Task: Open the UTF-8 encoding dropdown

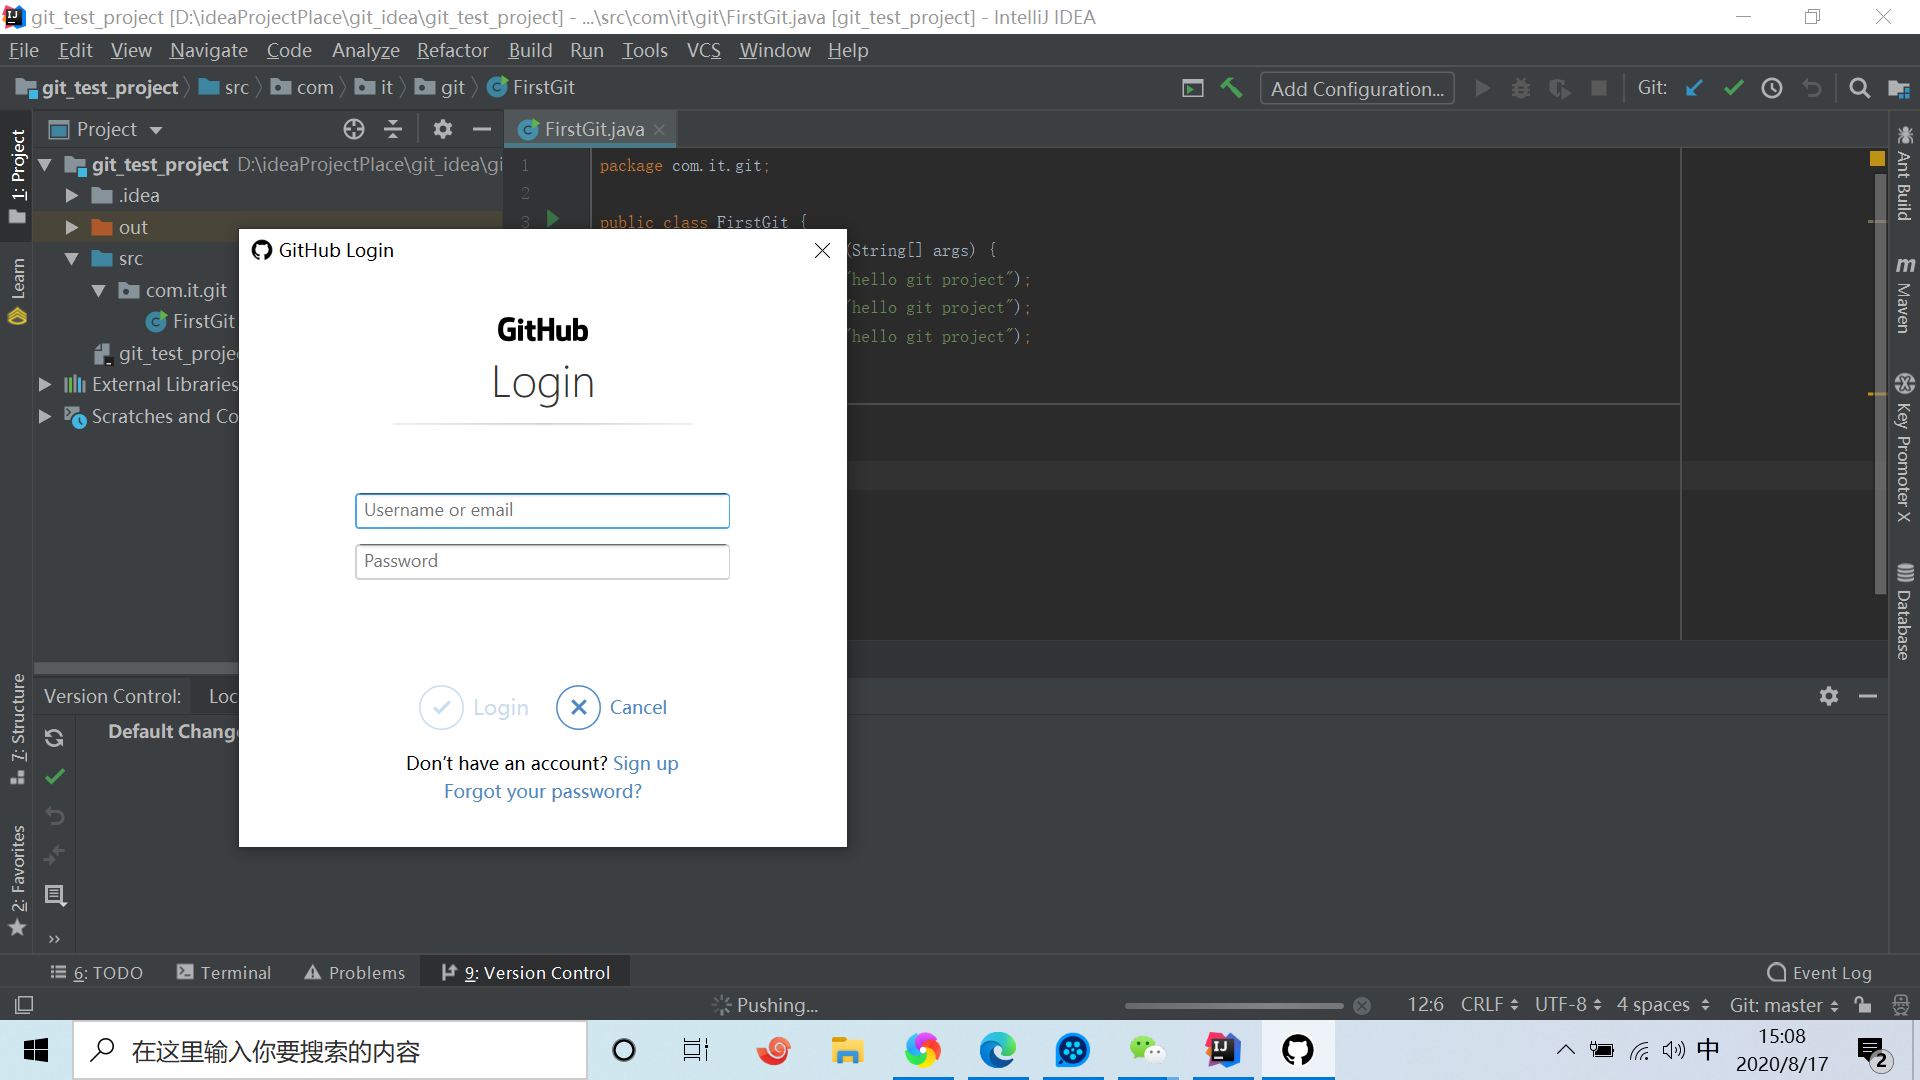Action: (x=1567, y=1004)
